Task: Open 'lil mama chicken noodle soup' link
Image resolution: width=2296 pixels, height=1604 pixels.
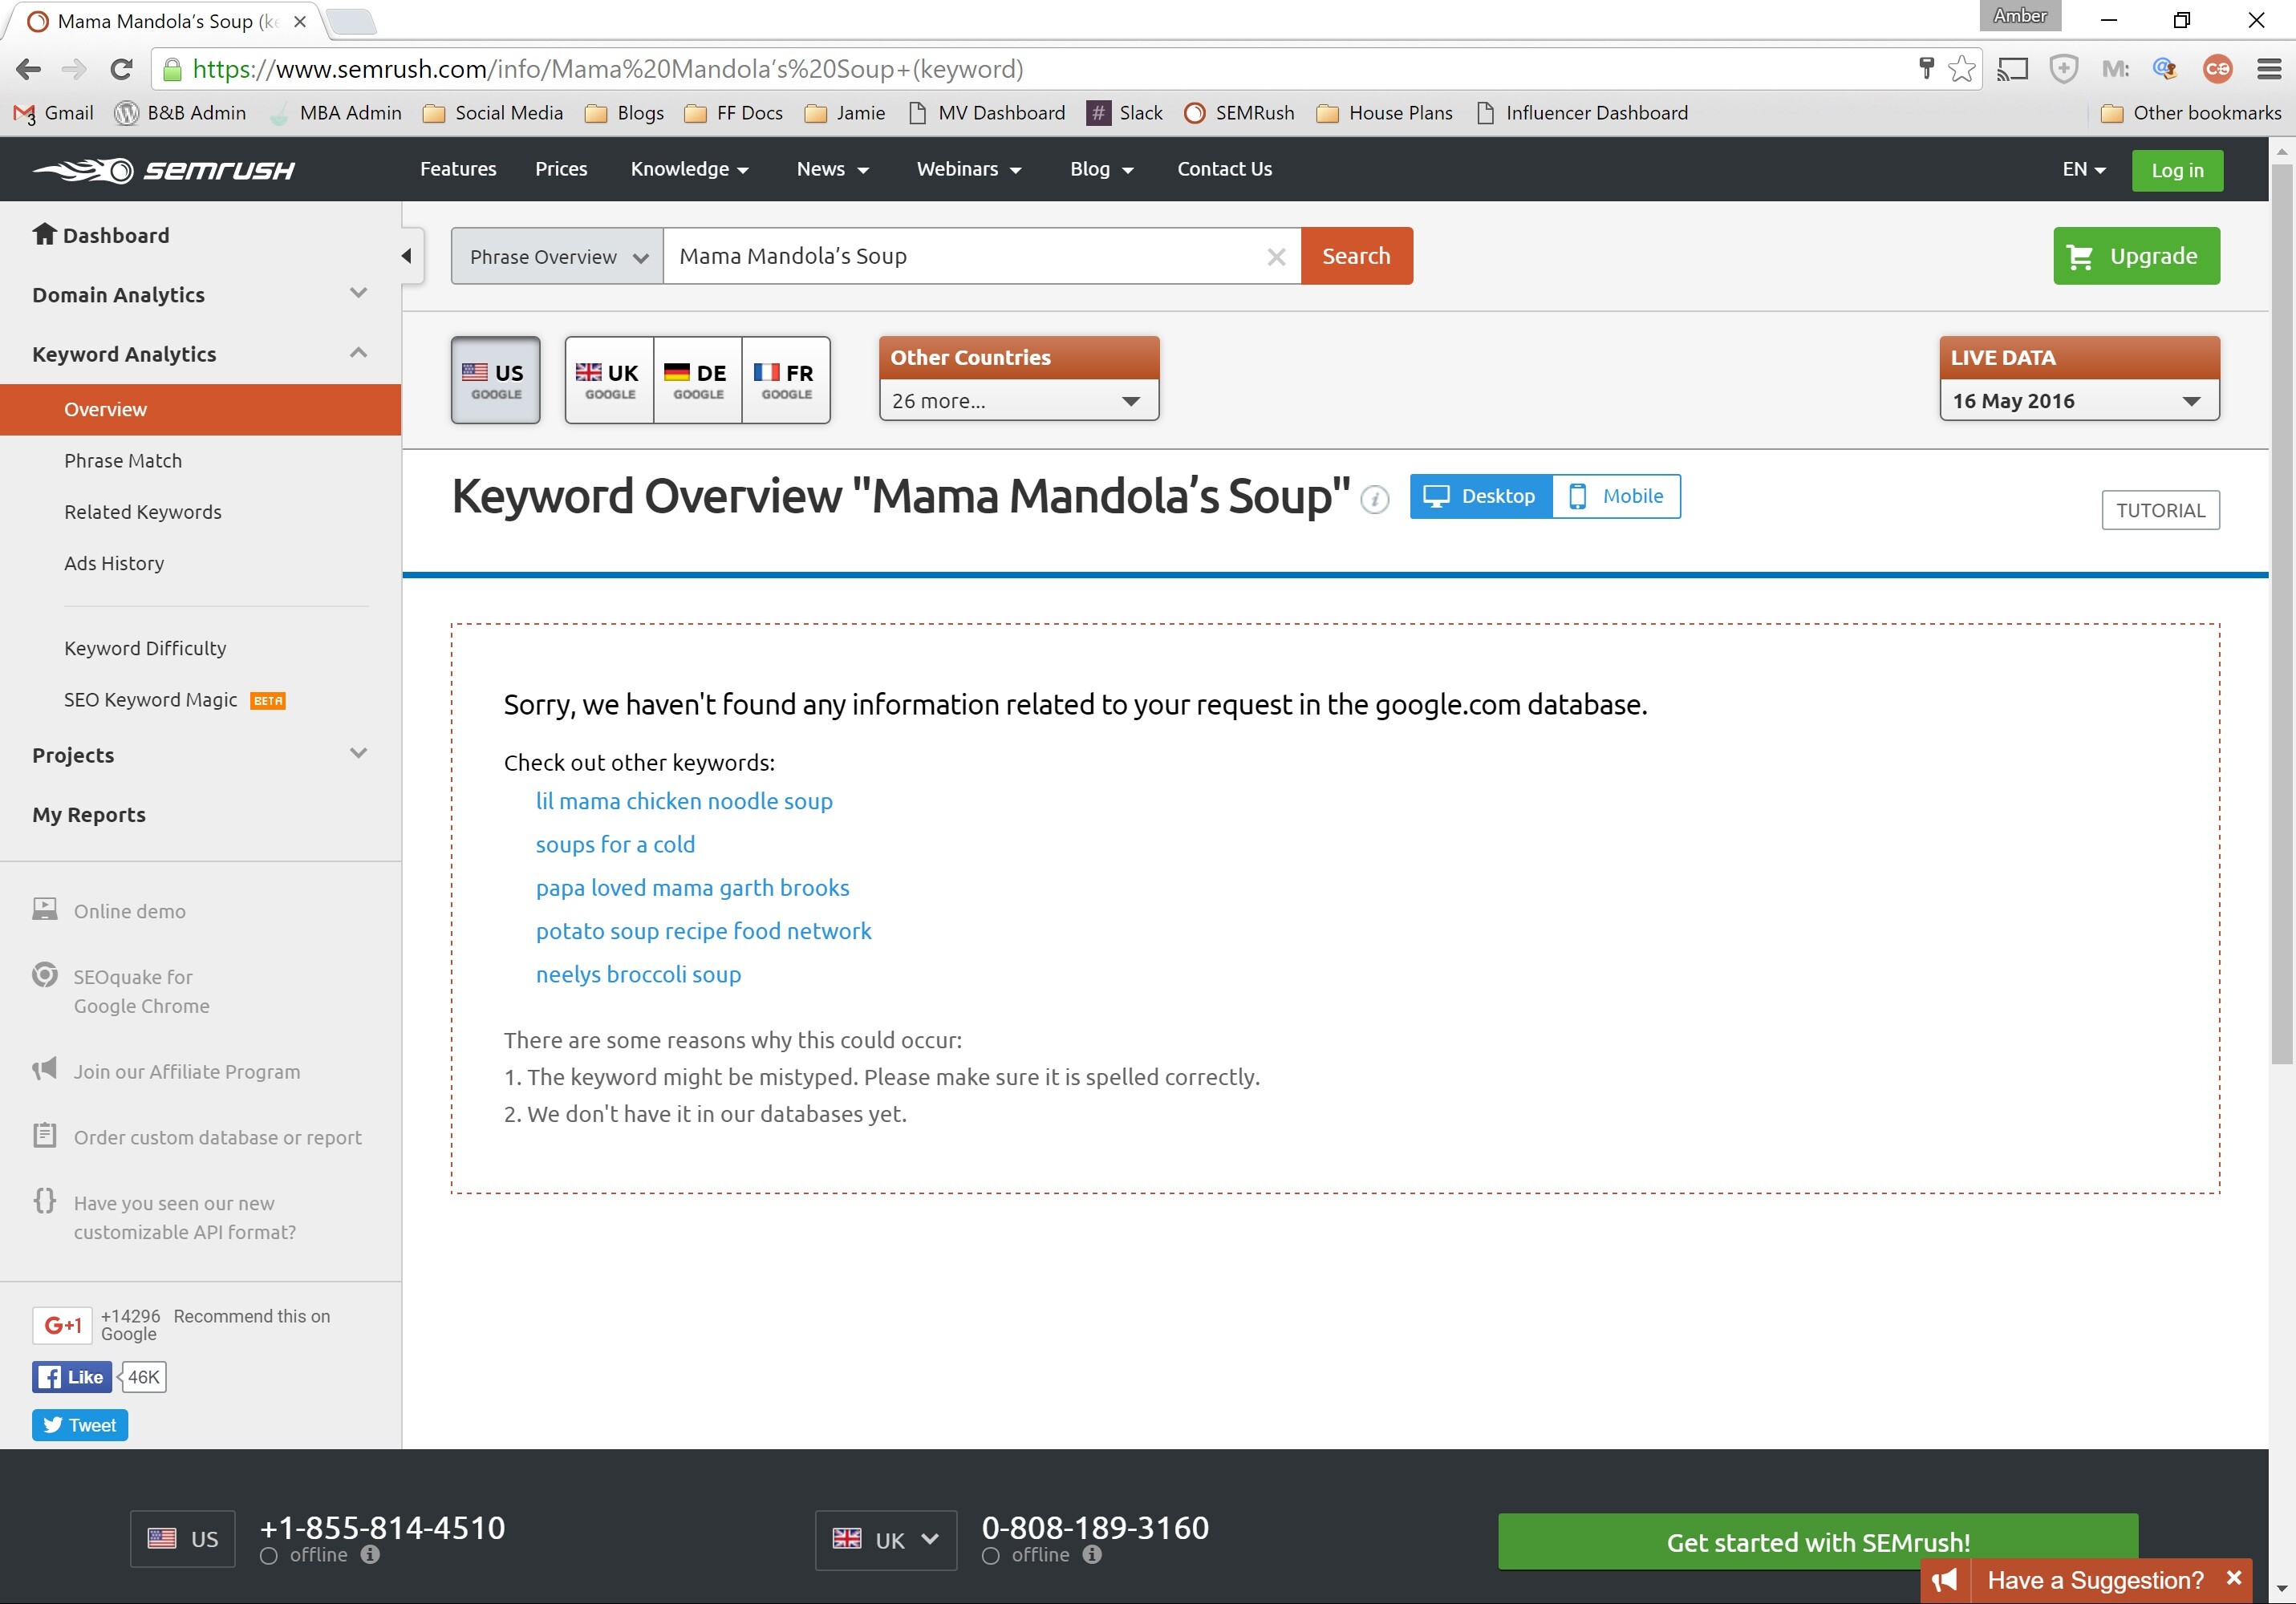Action: click(x=684, y=801)
